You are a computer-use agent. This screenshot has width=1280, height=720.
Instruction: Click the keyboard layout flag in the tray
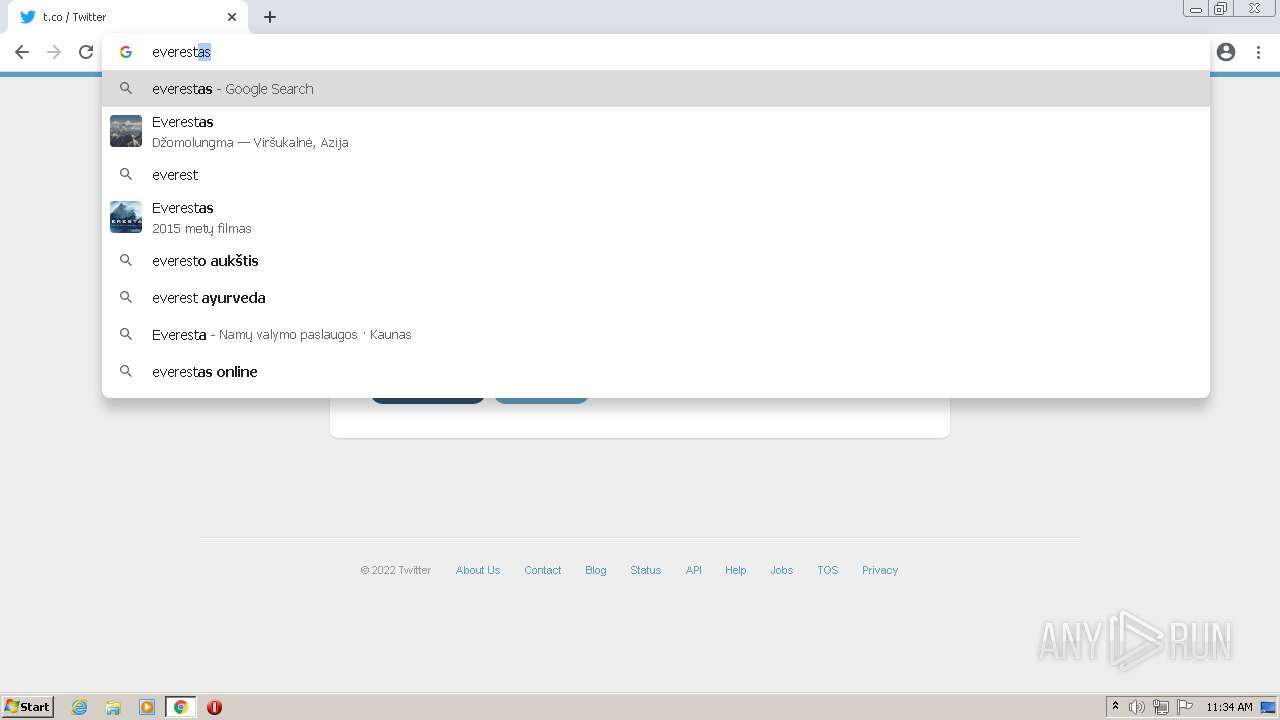coord(1186,707)
